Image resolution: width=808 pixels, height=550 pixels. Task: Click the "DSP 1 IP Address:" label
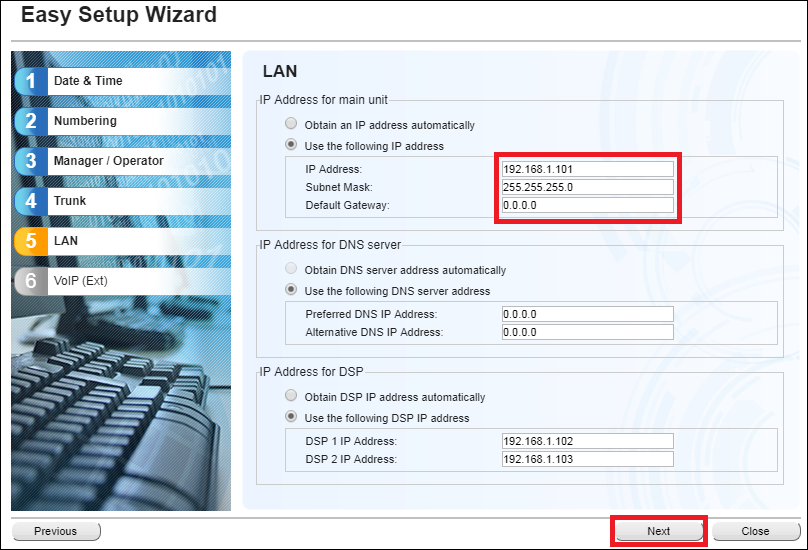click(x=351, y=441)
